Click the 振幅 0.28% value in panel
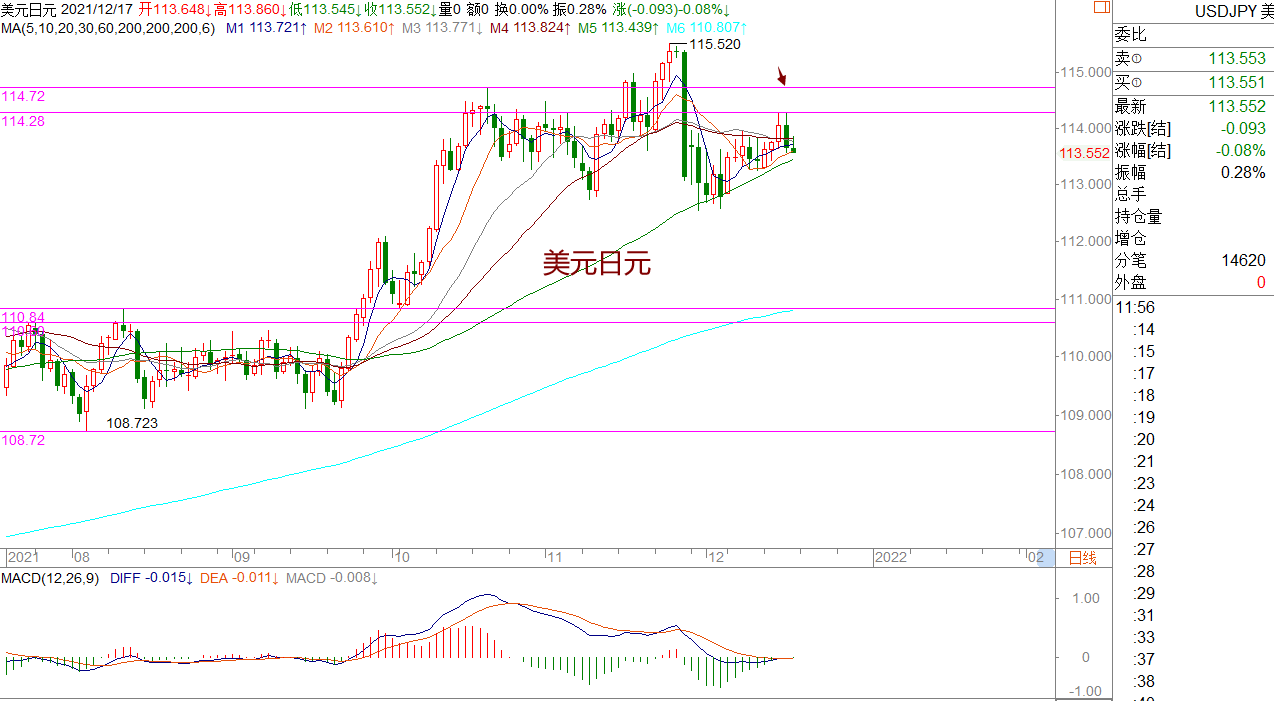Image resolution: width=1274 pixels, height=701 pixels. pos(1243,173)
